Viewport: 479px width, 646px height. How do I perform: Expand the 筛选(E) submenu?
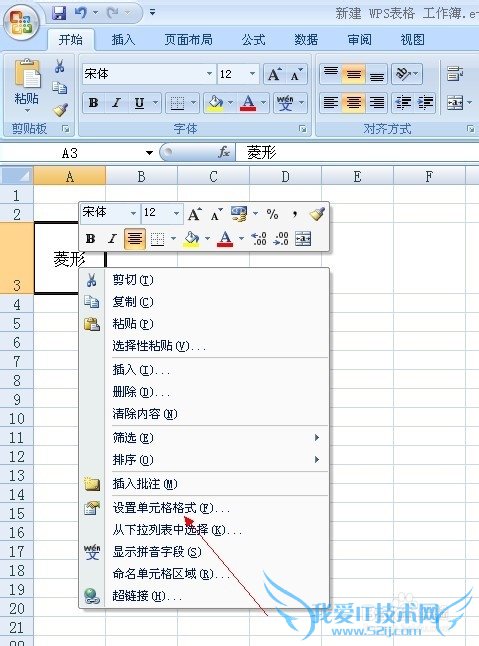pyautogui.click(x=204, y=438)
